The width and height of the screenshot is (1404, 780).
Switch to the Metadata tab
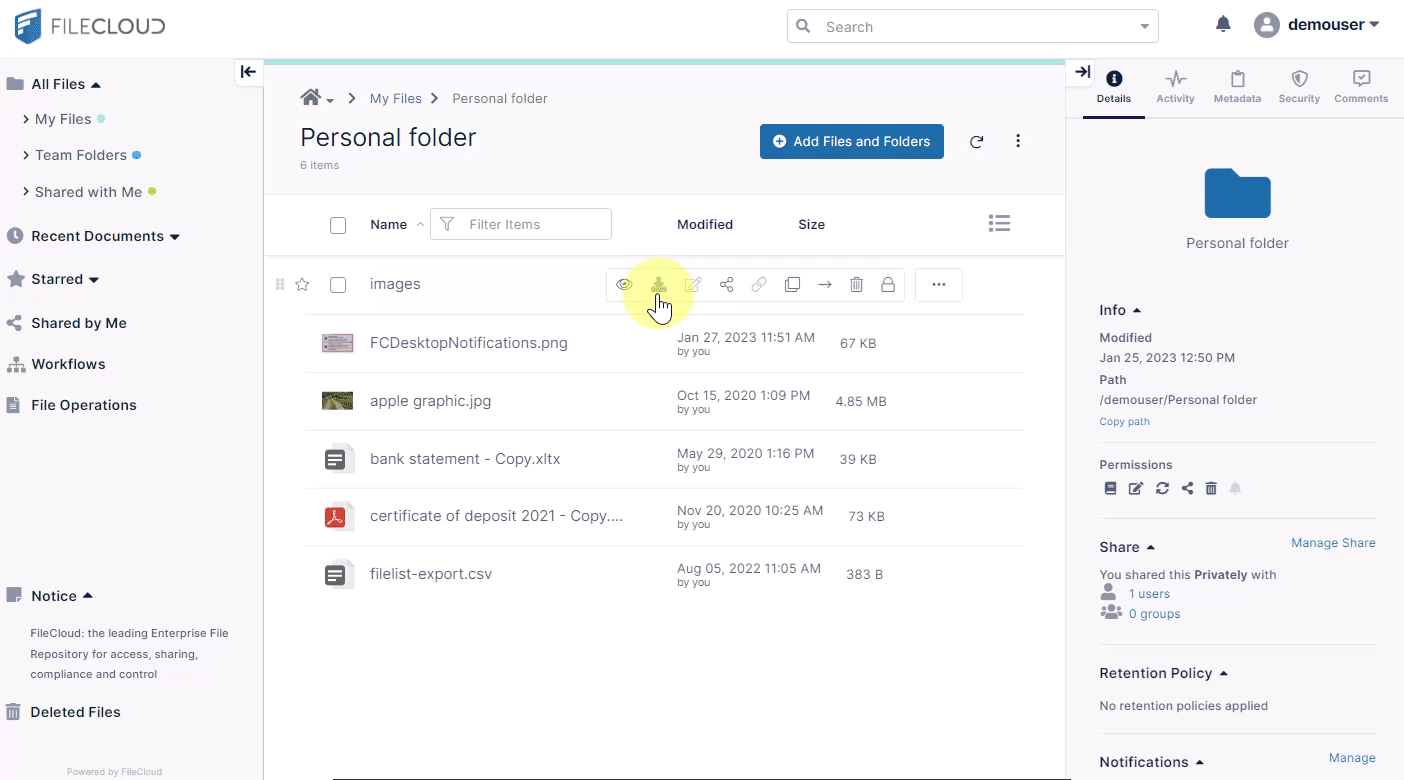coord(1237,87)
